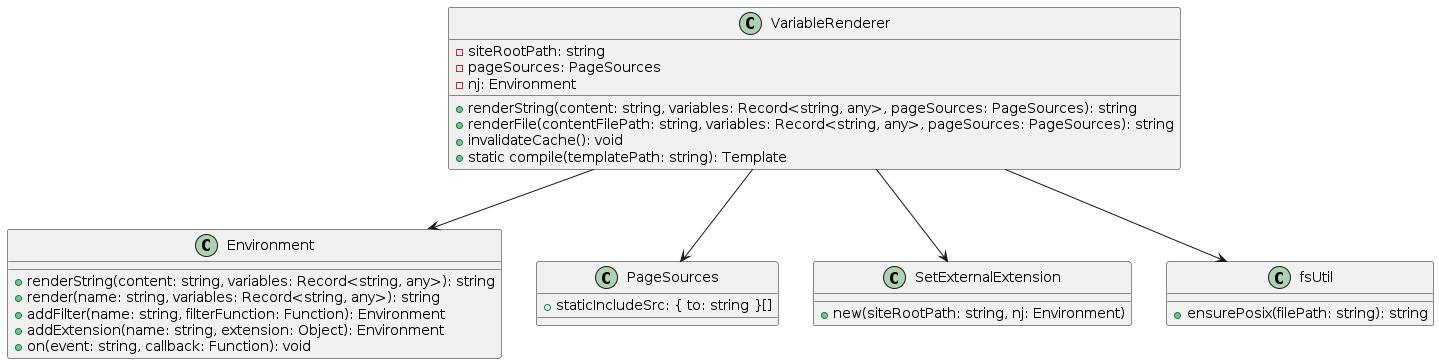Click private marker beside nj: Environment
The height and width of the screenshot is (364, 1439).
click(x=459, y=85)
